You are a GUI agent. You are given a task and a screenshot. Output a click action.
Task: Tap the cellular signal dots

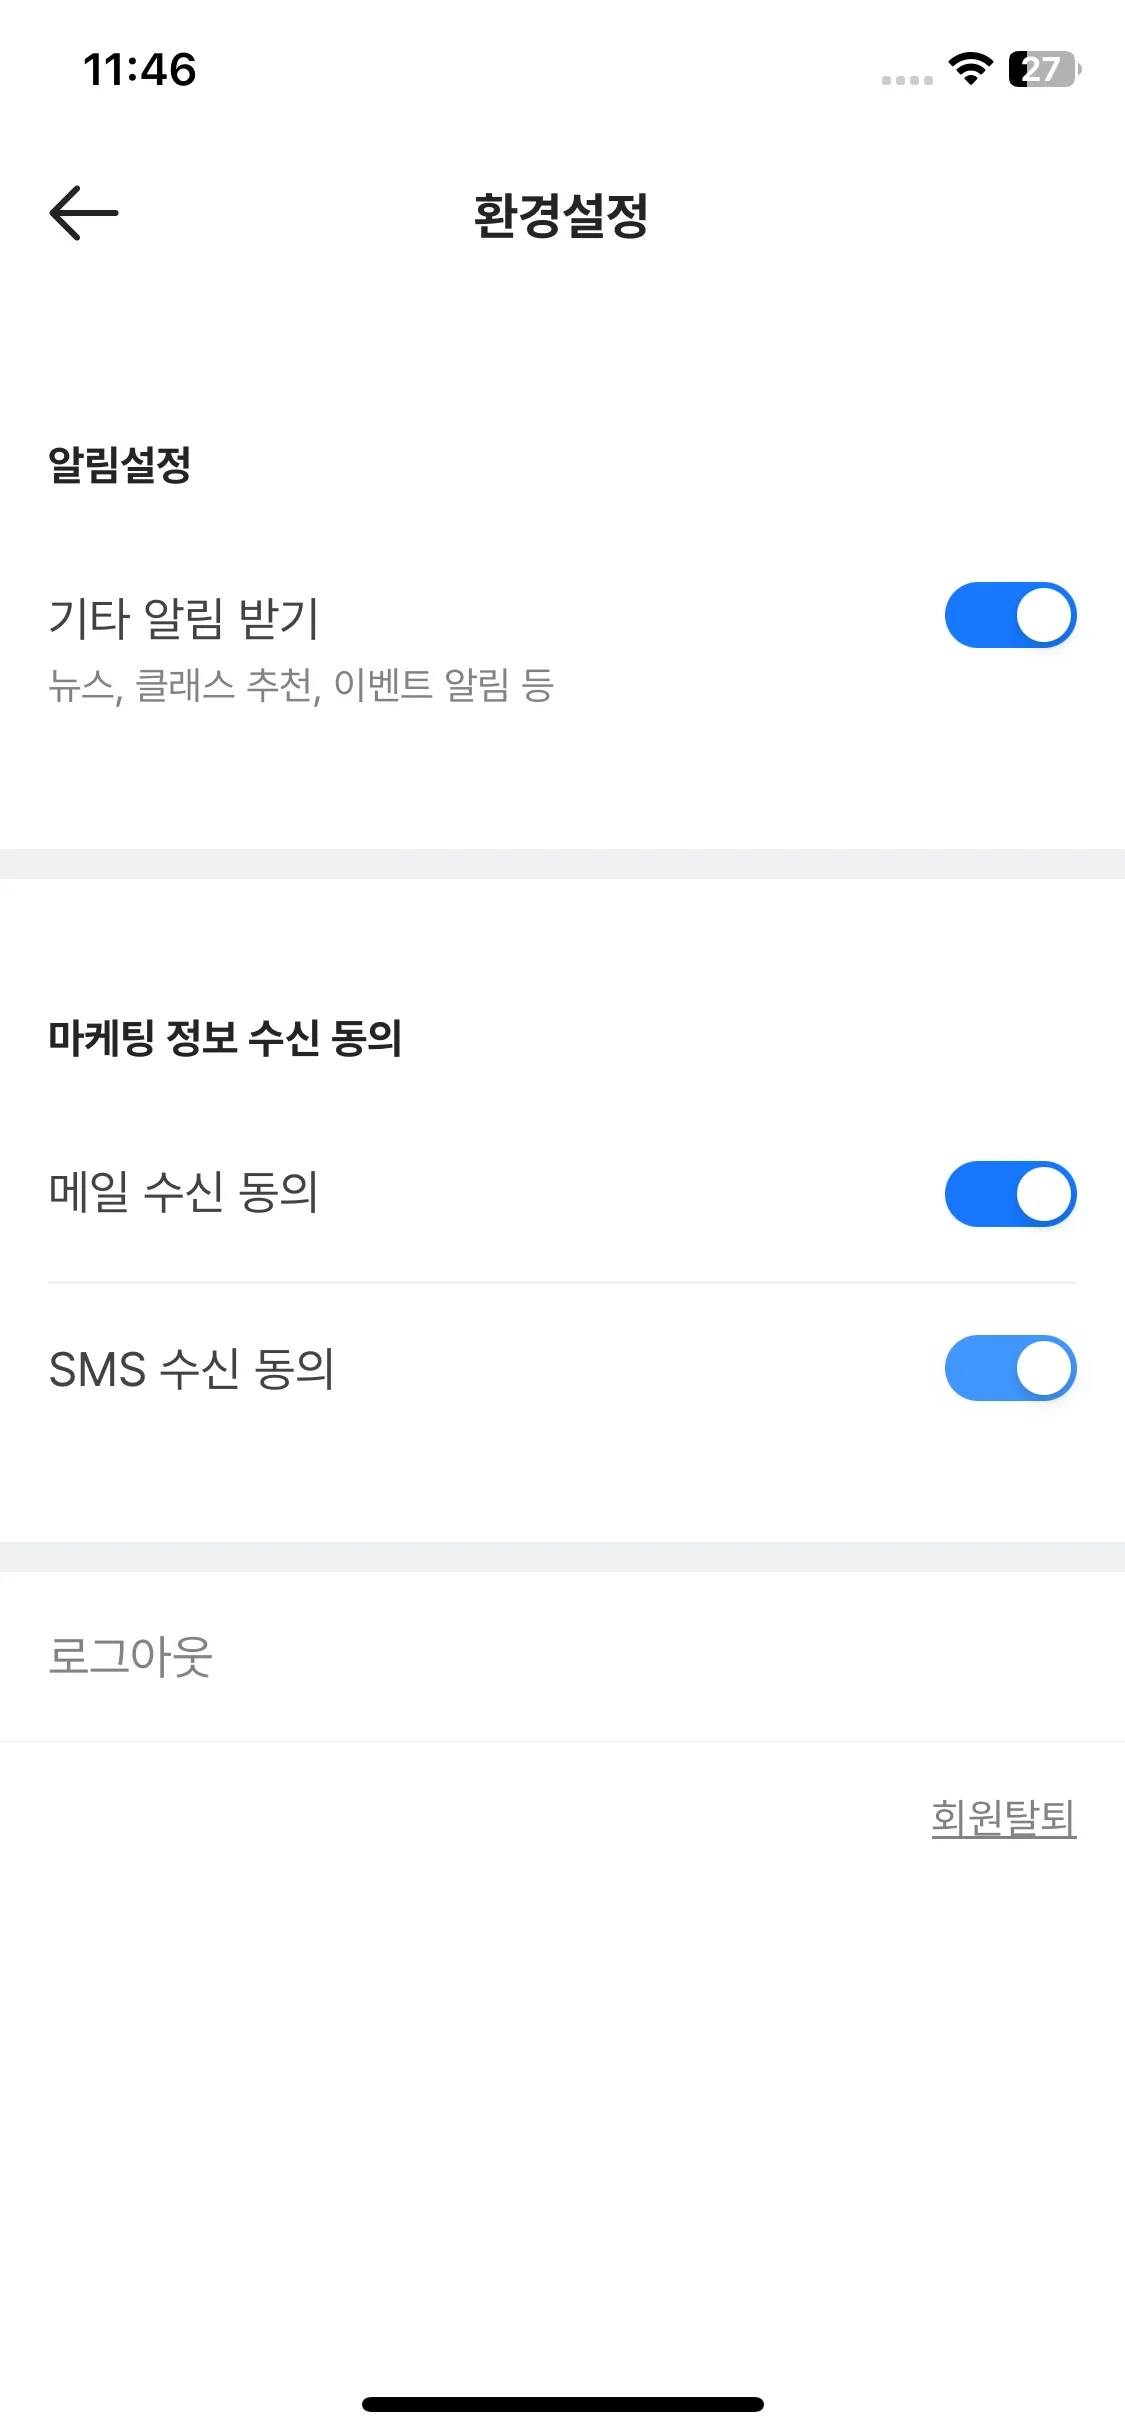point(907,80)
